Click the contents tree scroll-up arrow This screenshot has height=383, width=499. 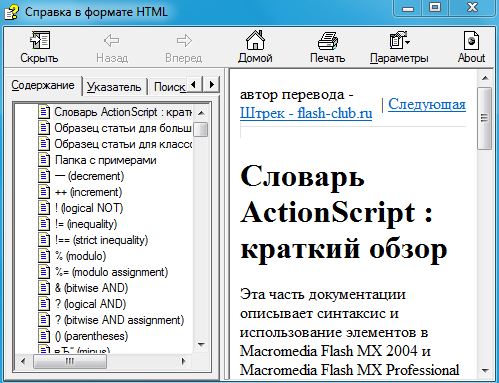coord(201,113)
